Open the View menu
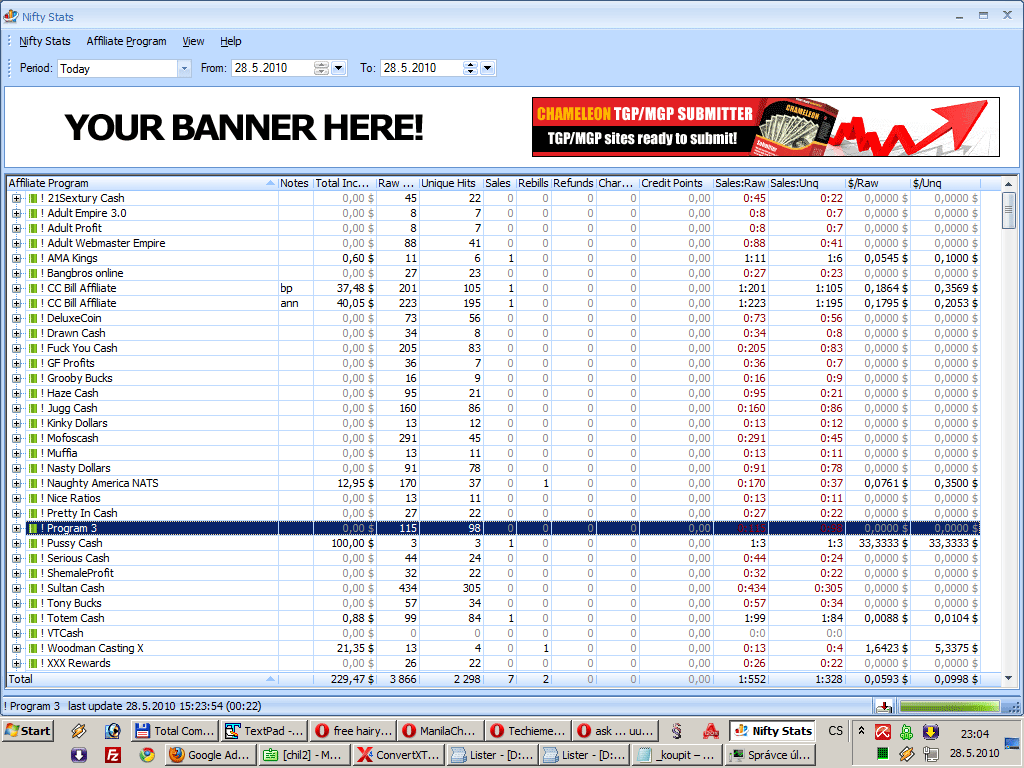Viewport: 1024px width, 768px height. click(193, 41)
